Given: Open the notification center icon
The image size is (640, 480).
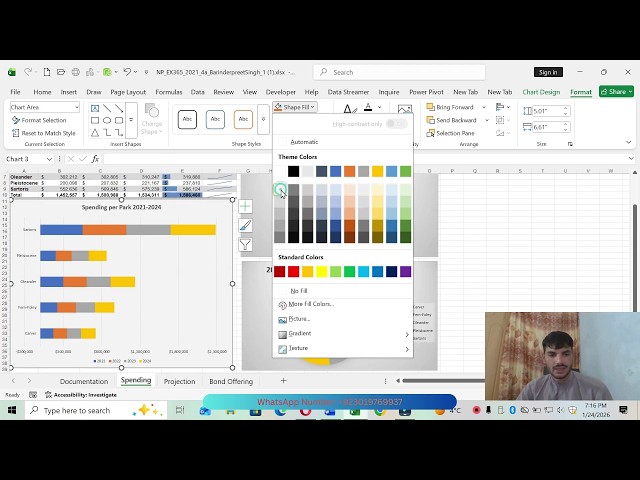Looking at the screenshot, I should click(x=623, y=410).
